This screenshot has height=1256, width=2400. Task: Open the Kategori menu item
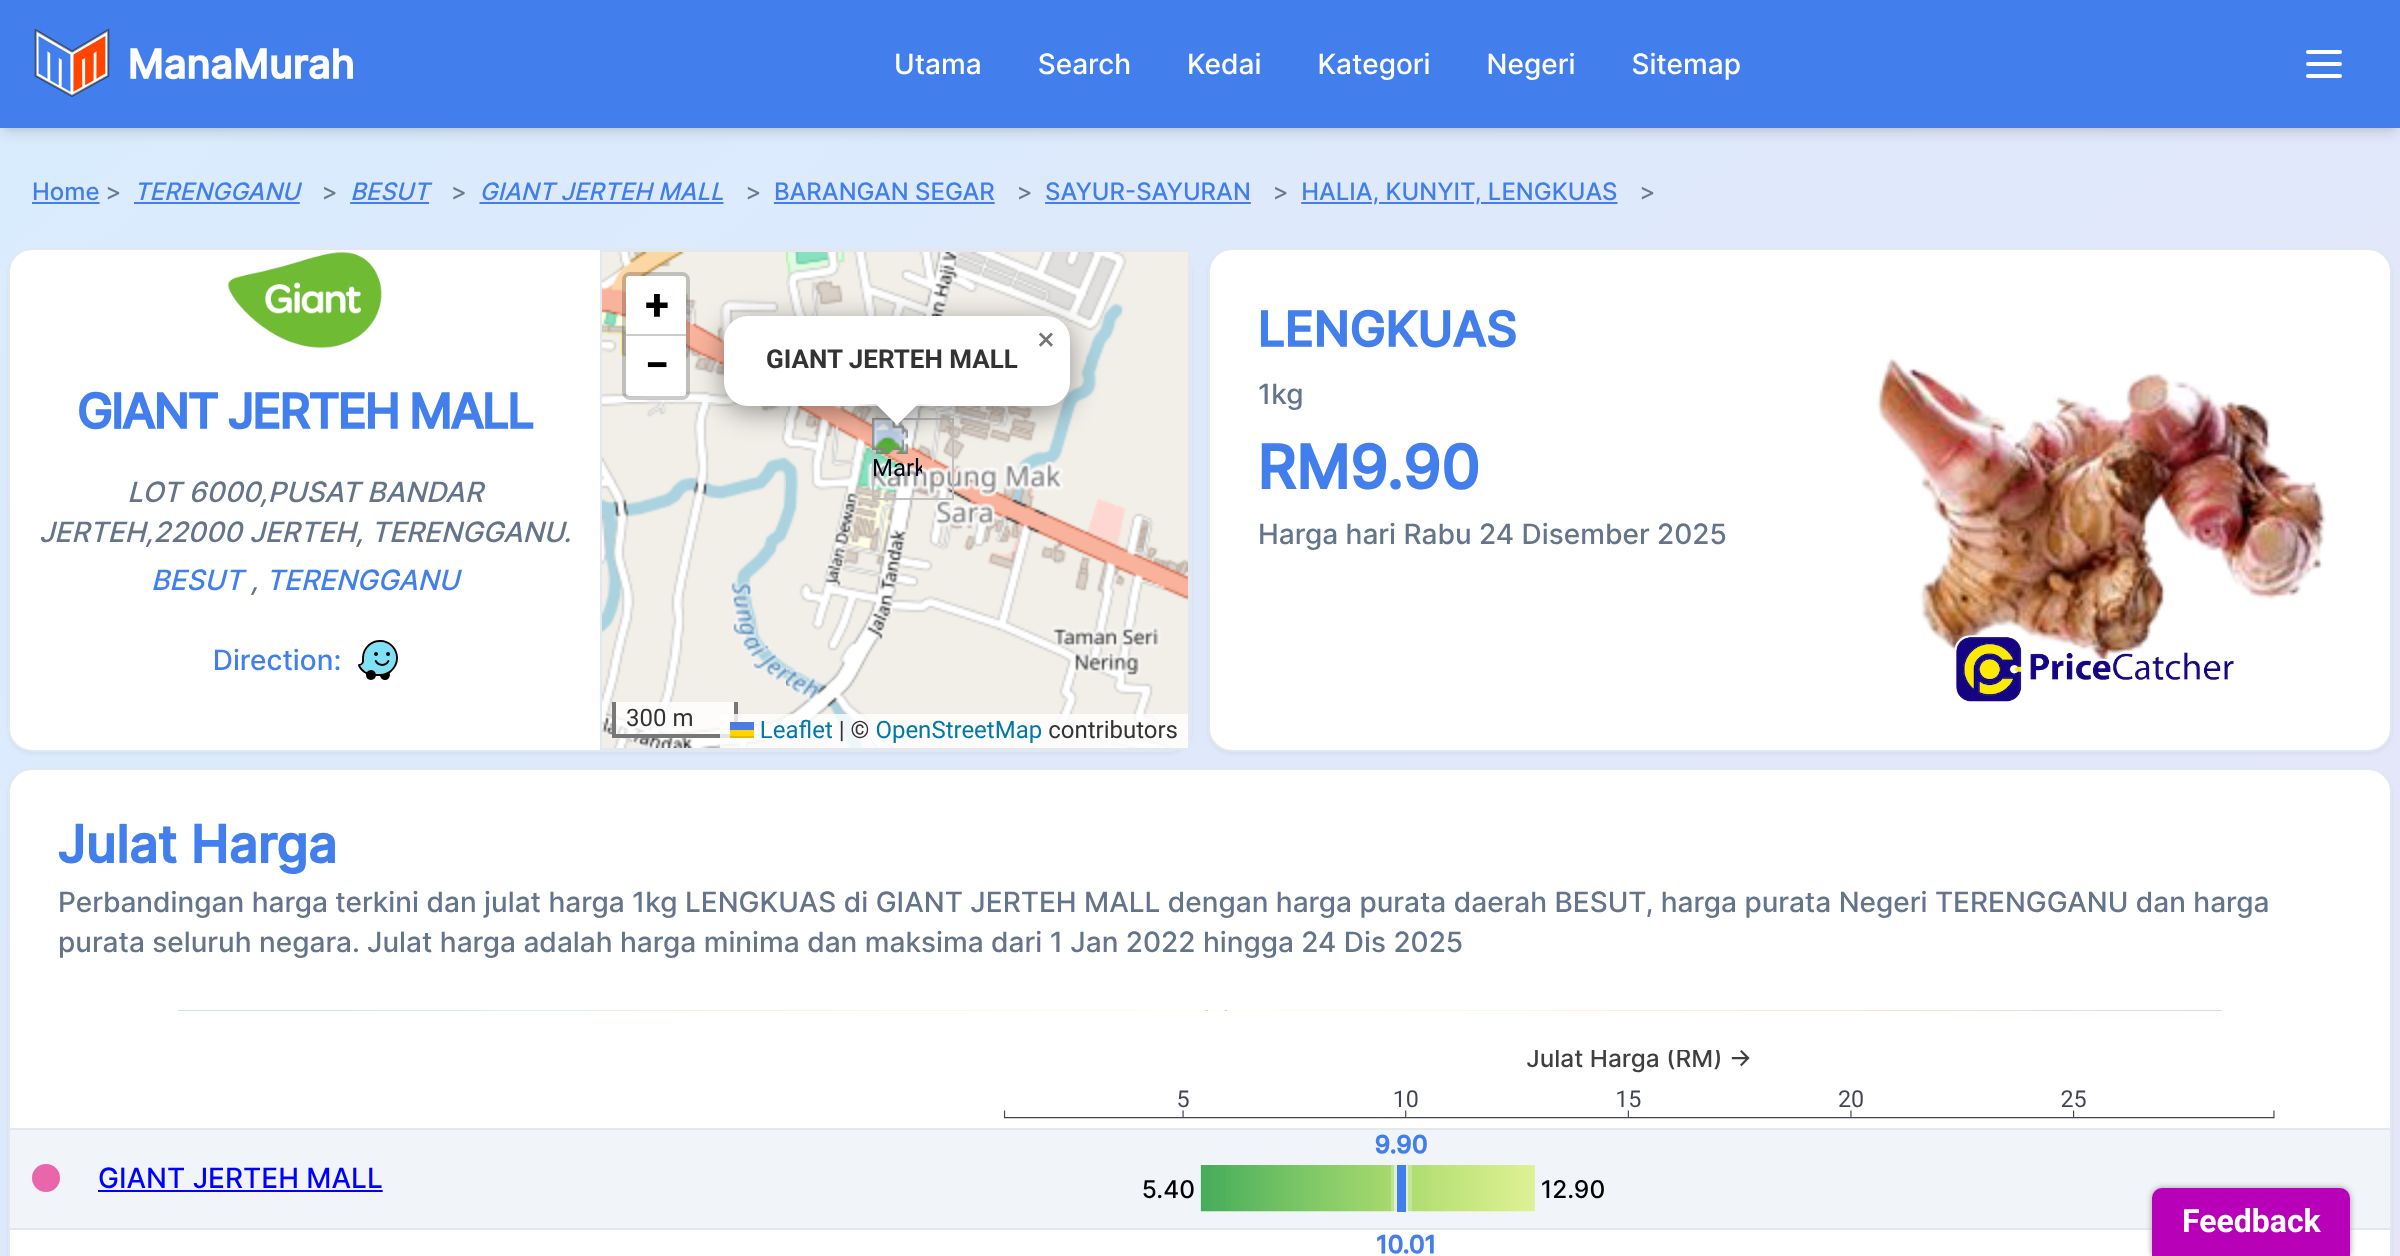tap(1373, 64)
